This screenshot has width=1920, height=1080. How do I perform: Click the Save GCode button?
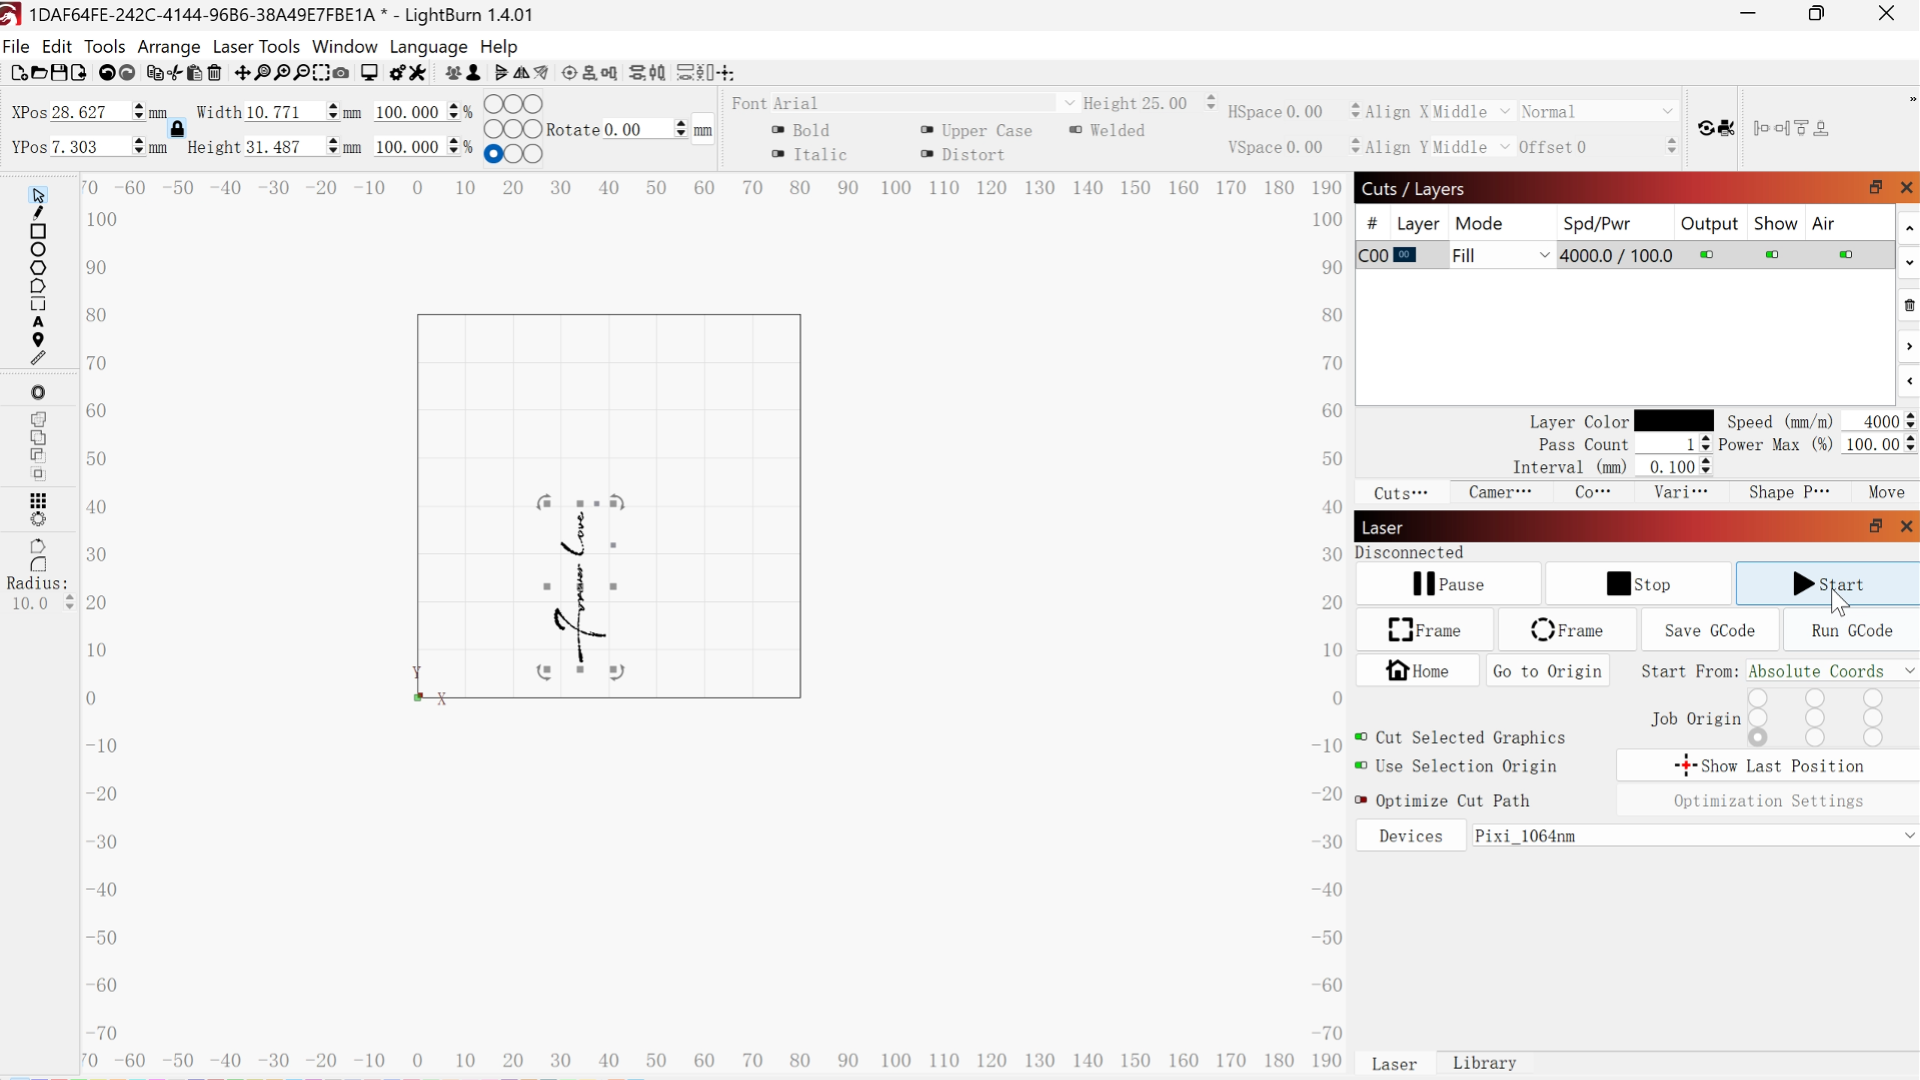pyautogui.click(x=1710, y=631)
